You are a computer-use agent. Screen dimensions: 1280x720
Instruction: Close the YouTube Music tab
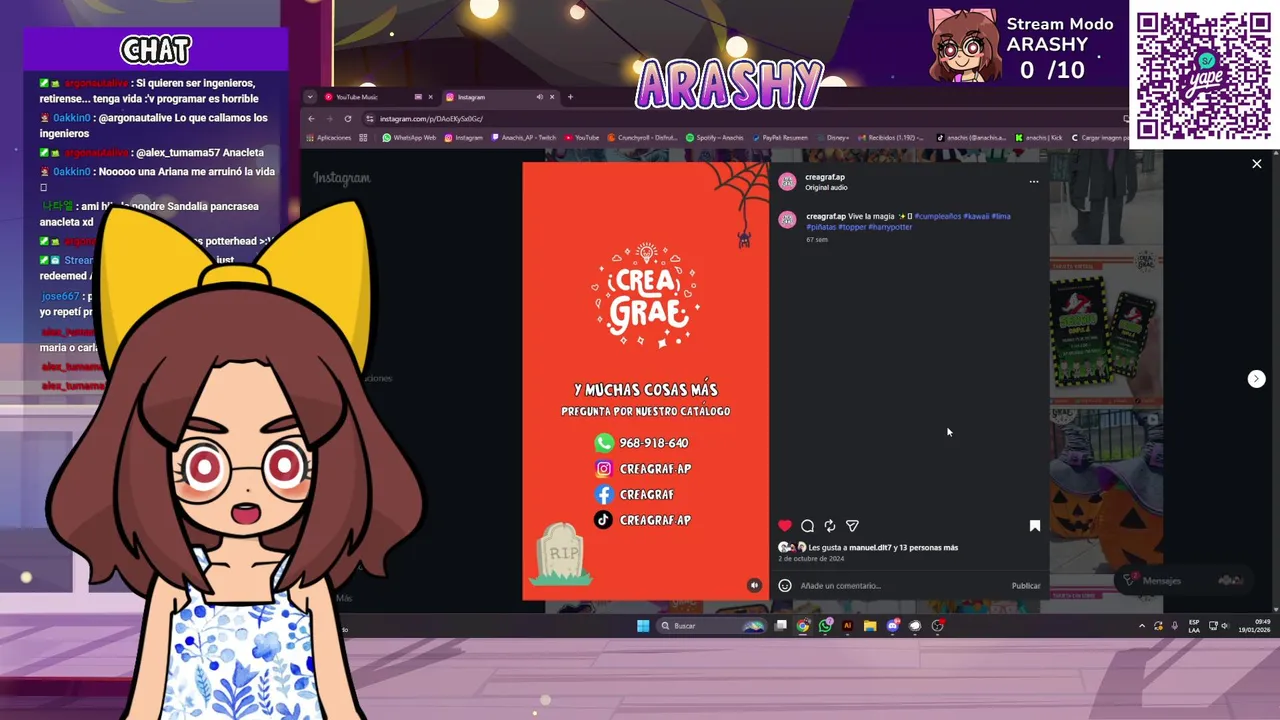click(431, 97)
